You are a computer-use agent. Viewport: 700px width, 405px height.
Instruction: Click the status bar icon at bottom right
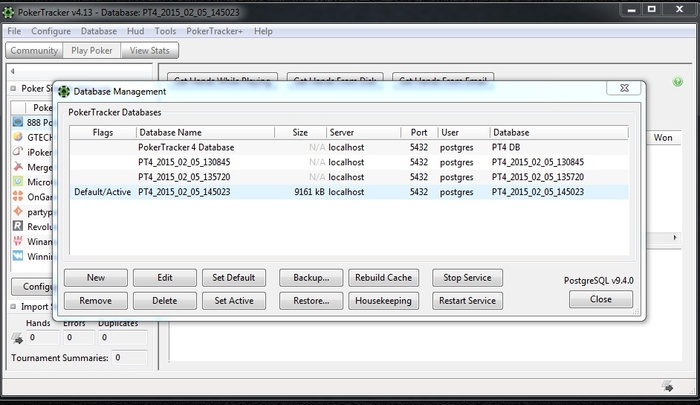coord(667,387)
